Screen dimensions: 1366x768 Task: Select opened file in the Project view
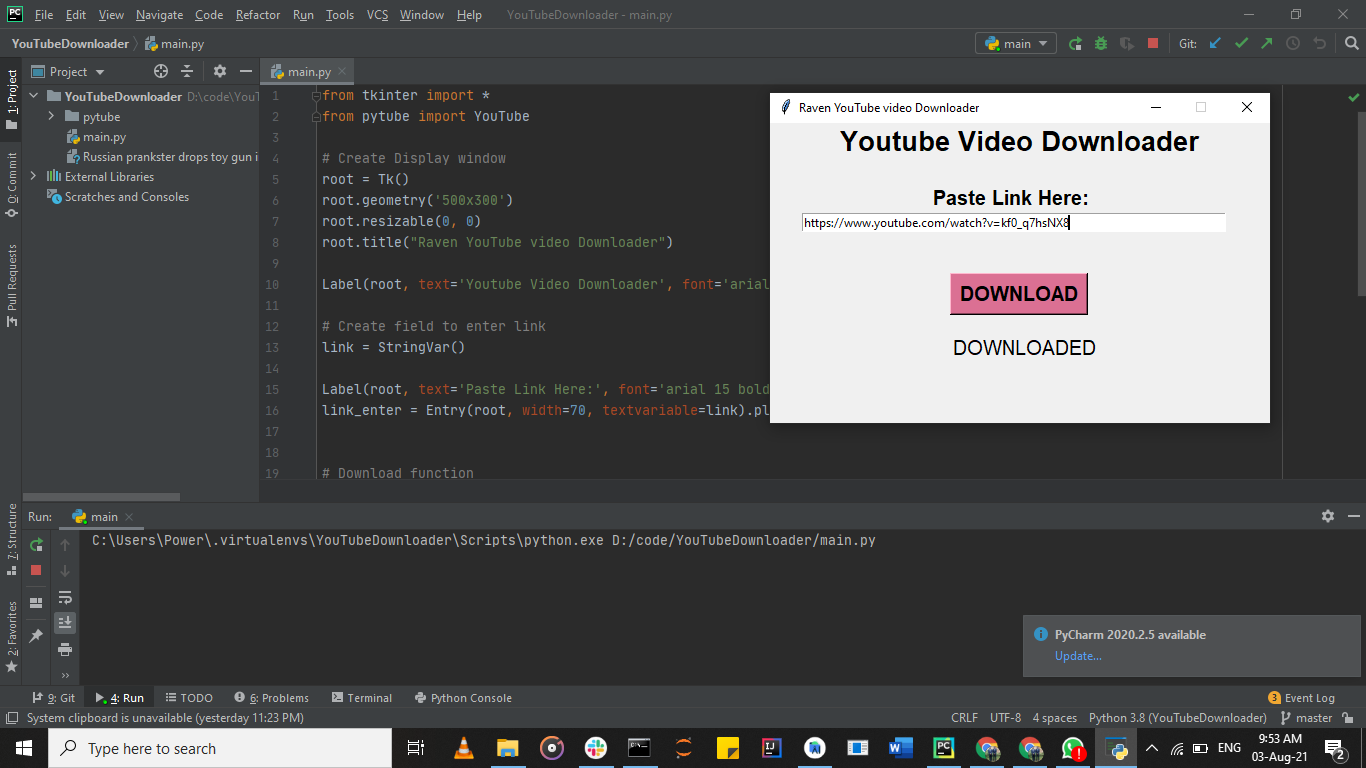tap(159, 71)
